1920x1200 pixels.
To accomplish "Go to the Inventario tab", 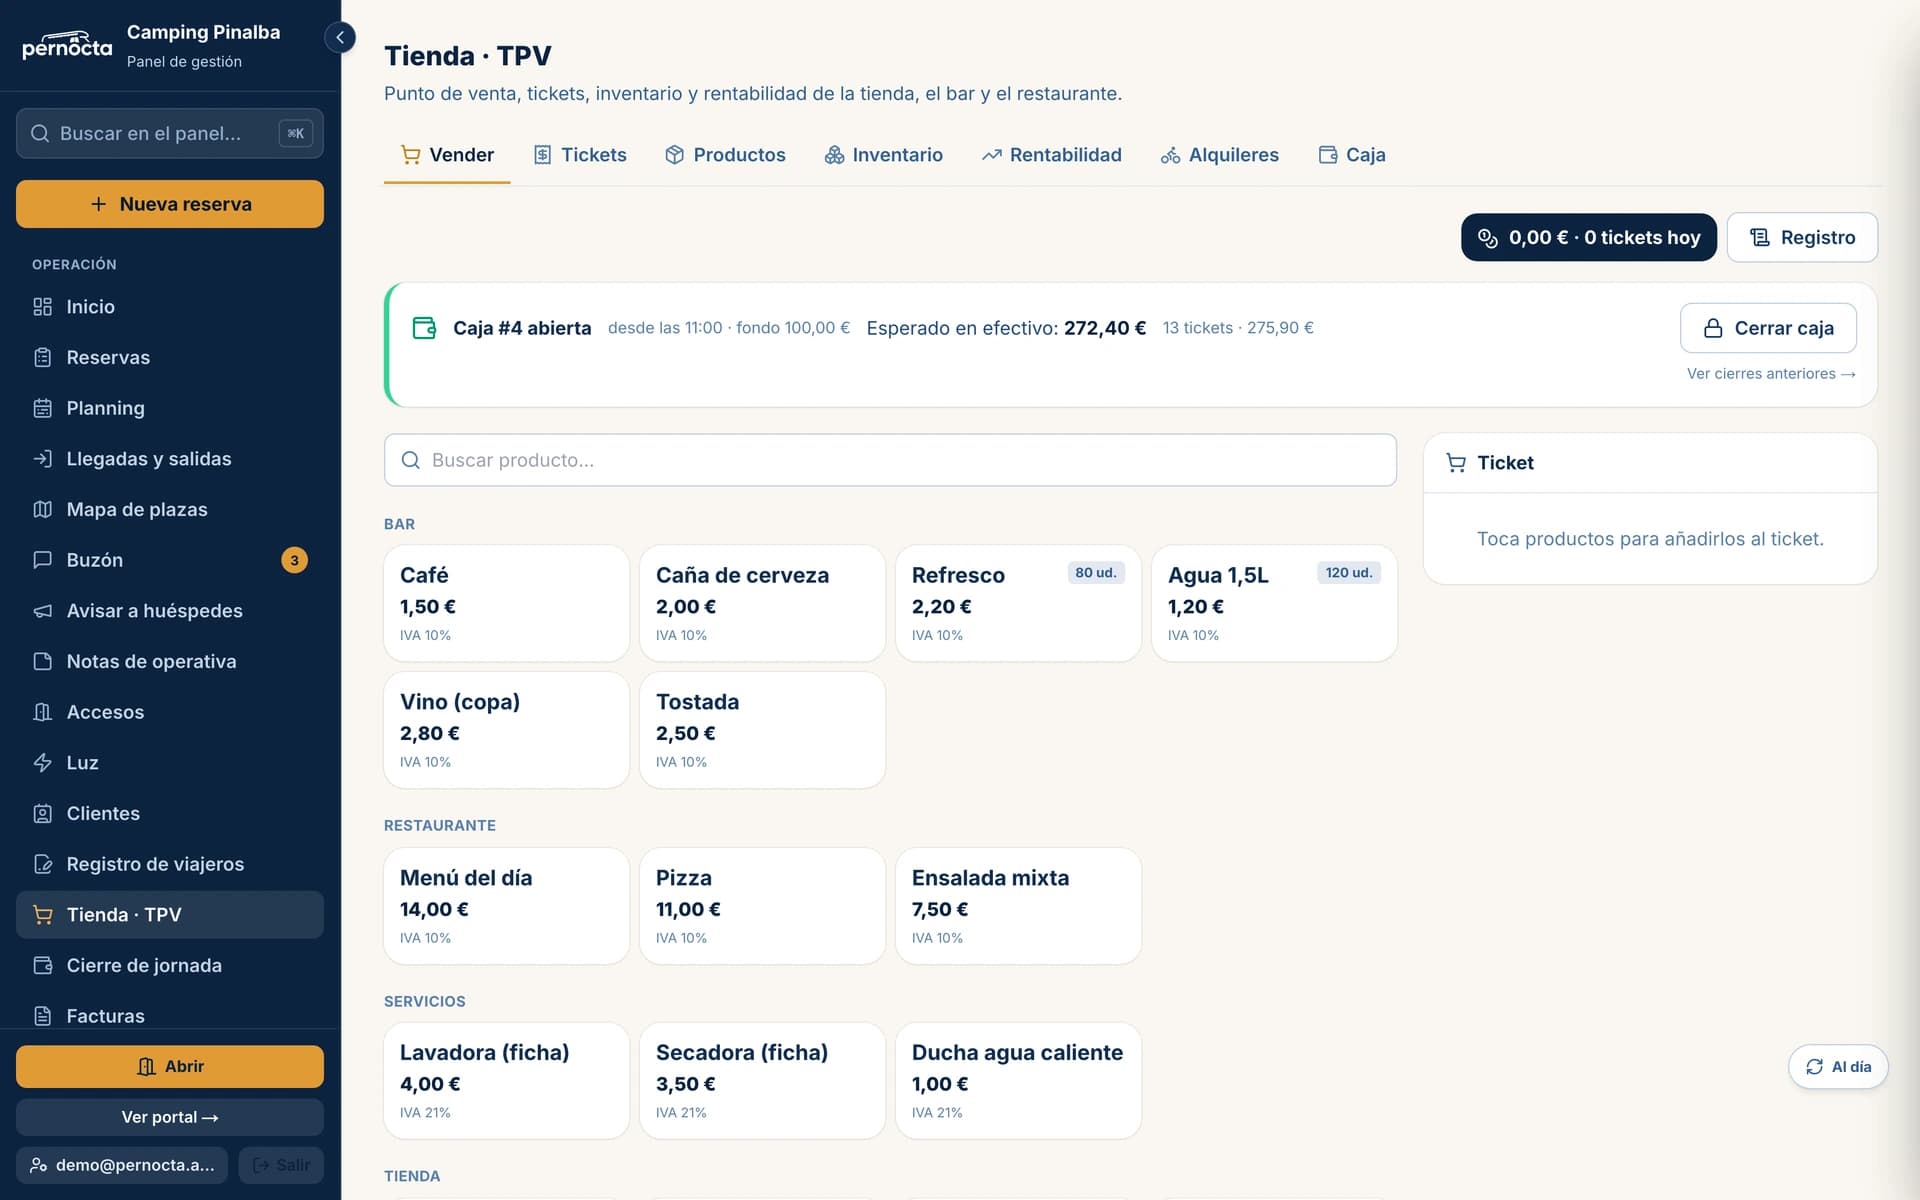I will pyautogui.click(x=883, y=155).
